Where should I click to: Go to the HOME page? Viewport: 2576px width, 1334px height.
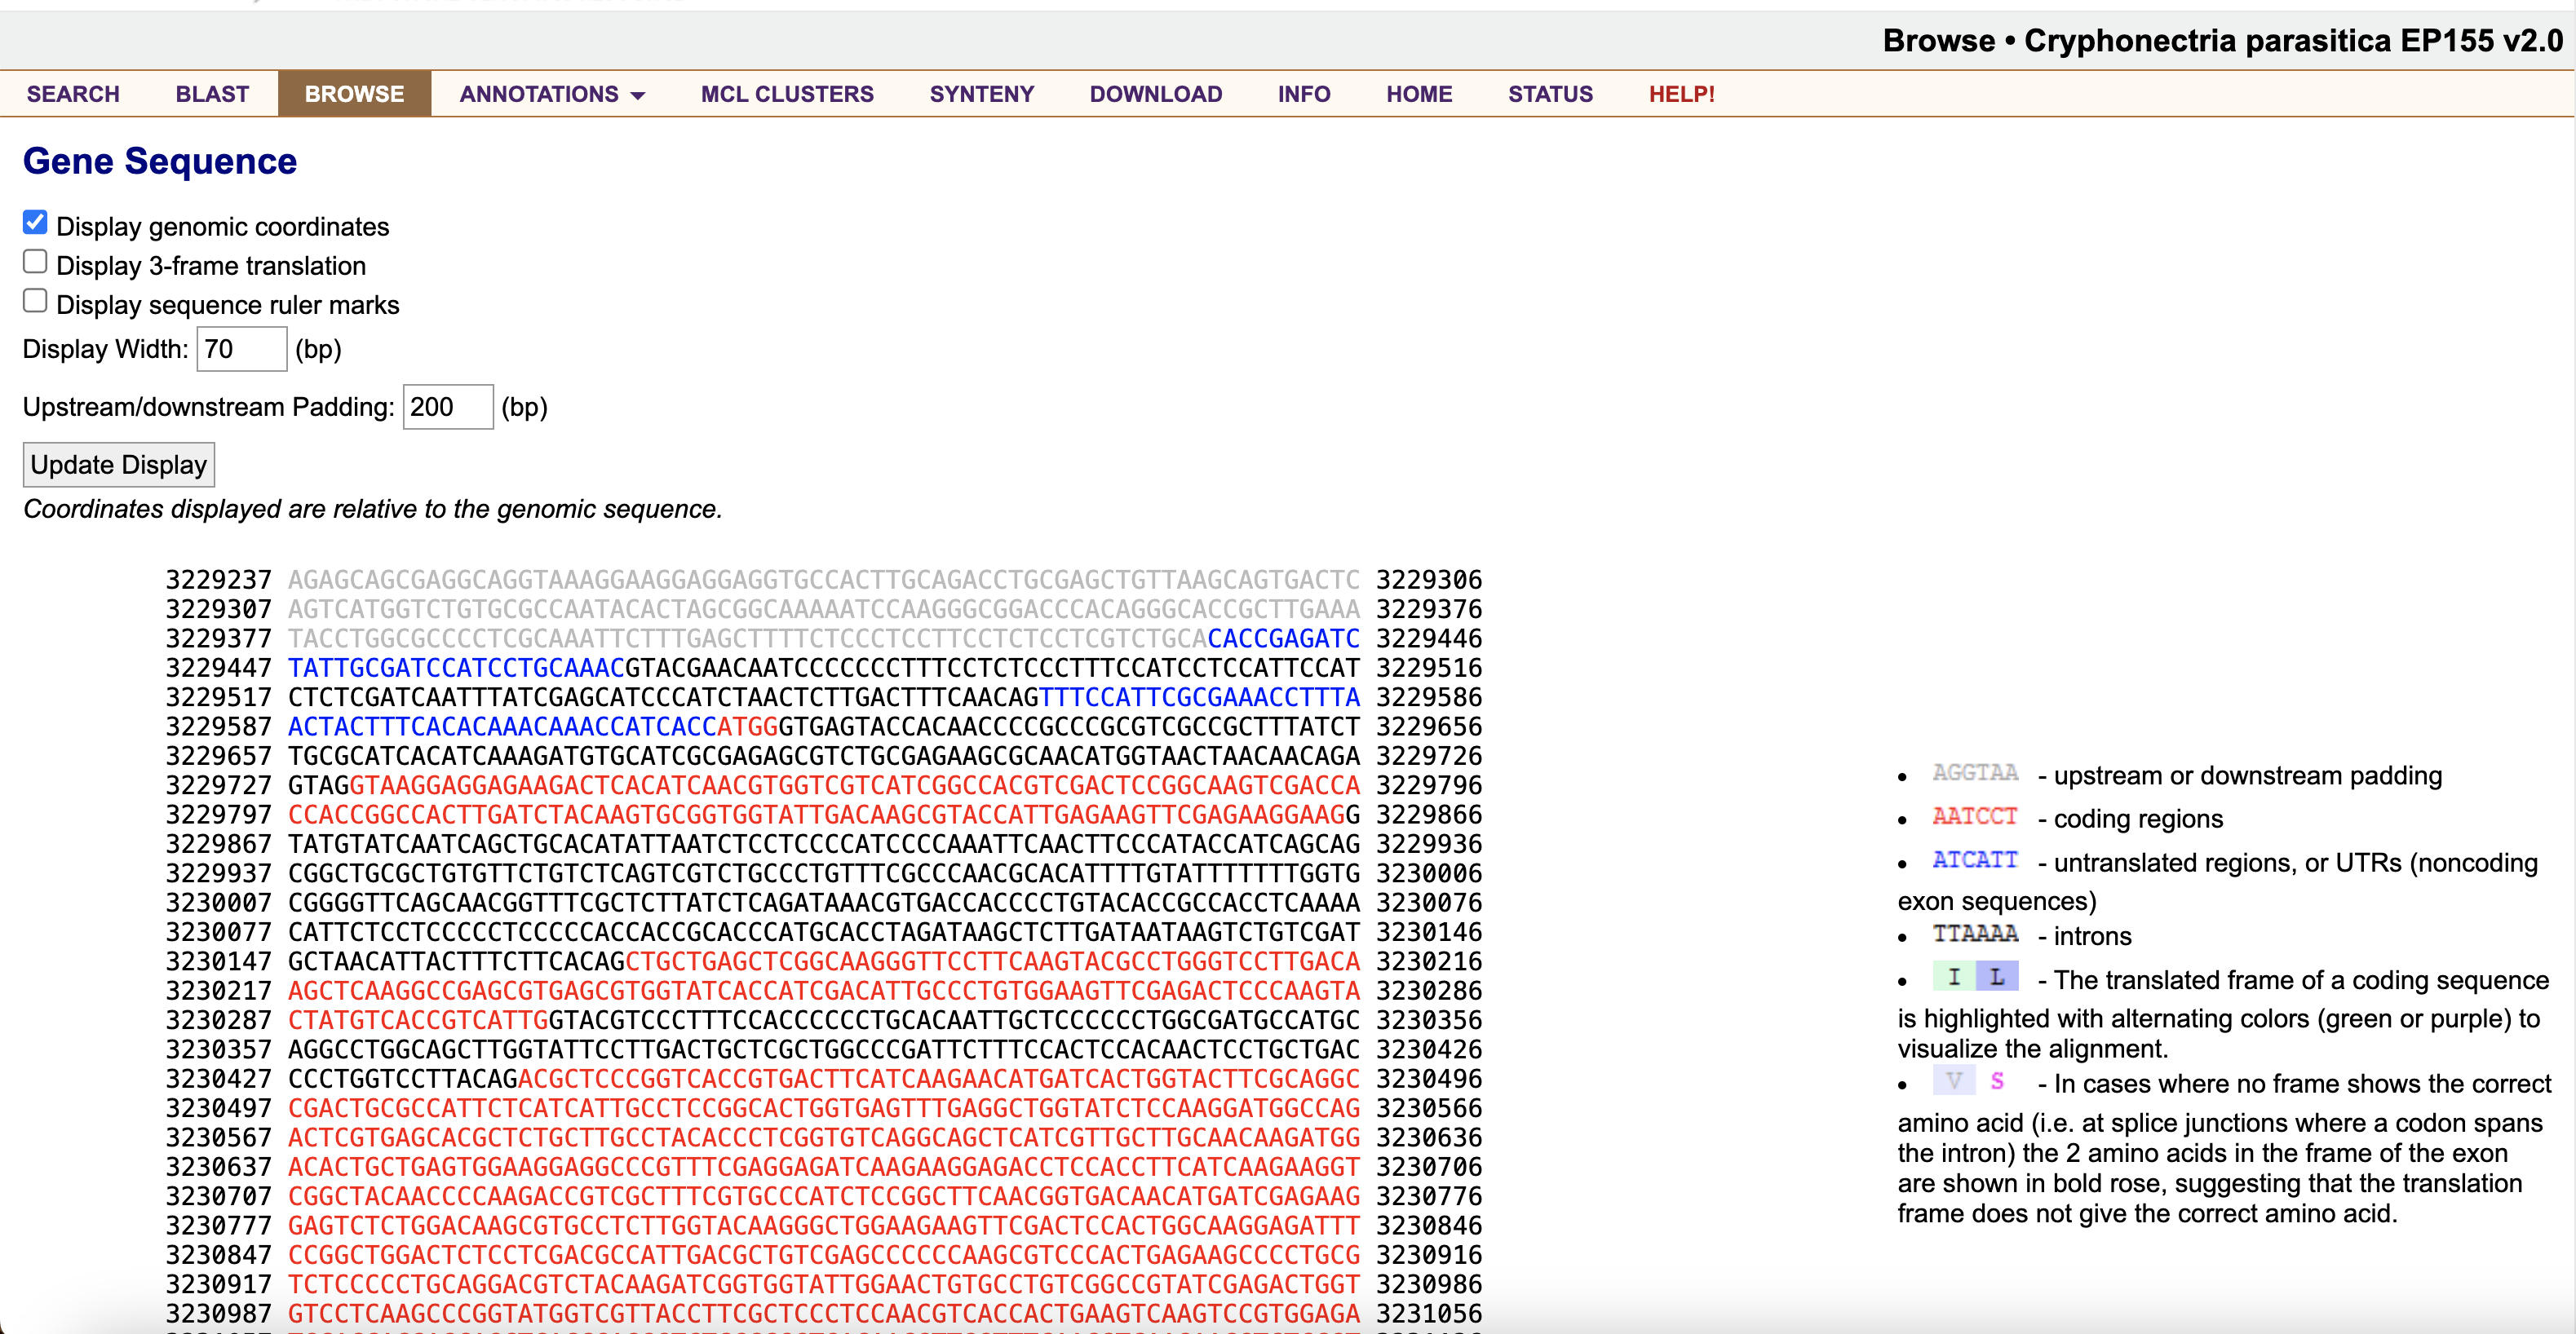tap(1418, 94)
